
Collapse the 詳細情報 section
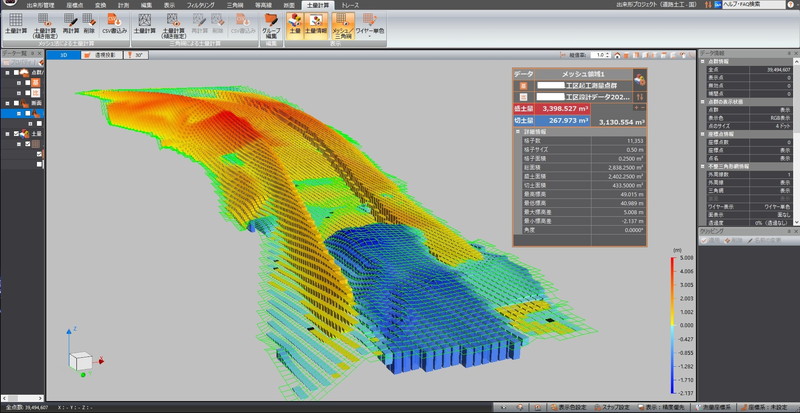pos(517,132)
